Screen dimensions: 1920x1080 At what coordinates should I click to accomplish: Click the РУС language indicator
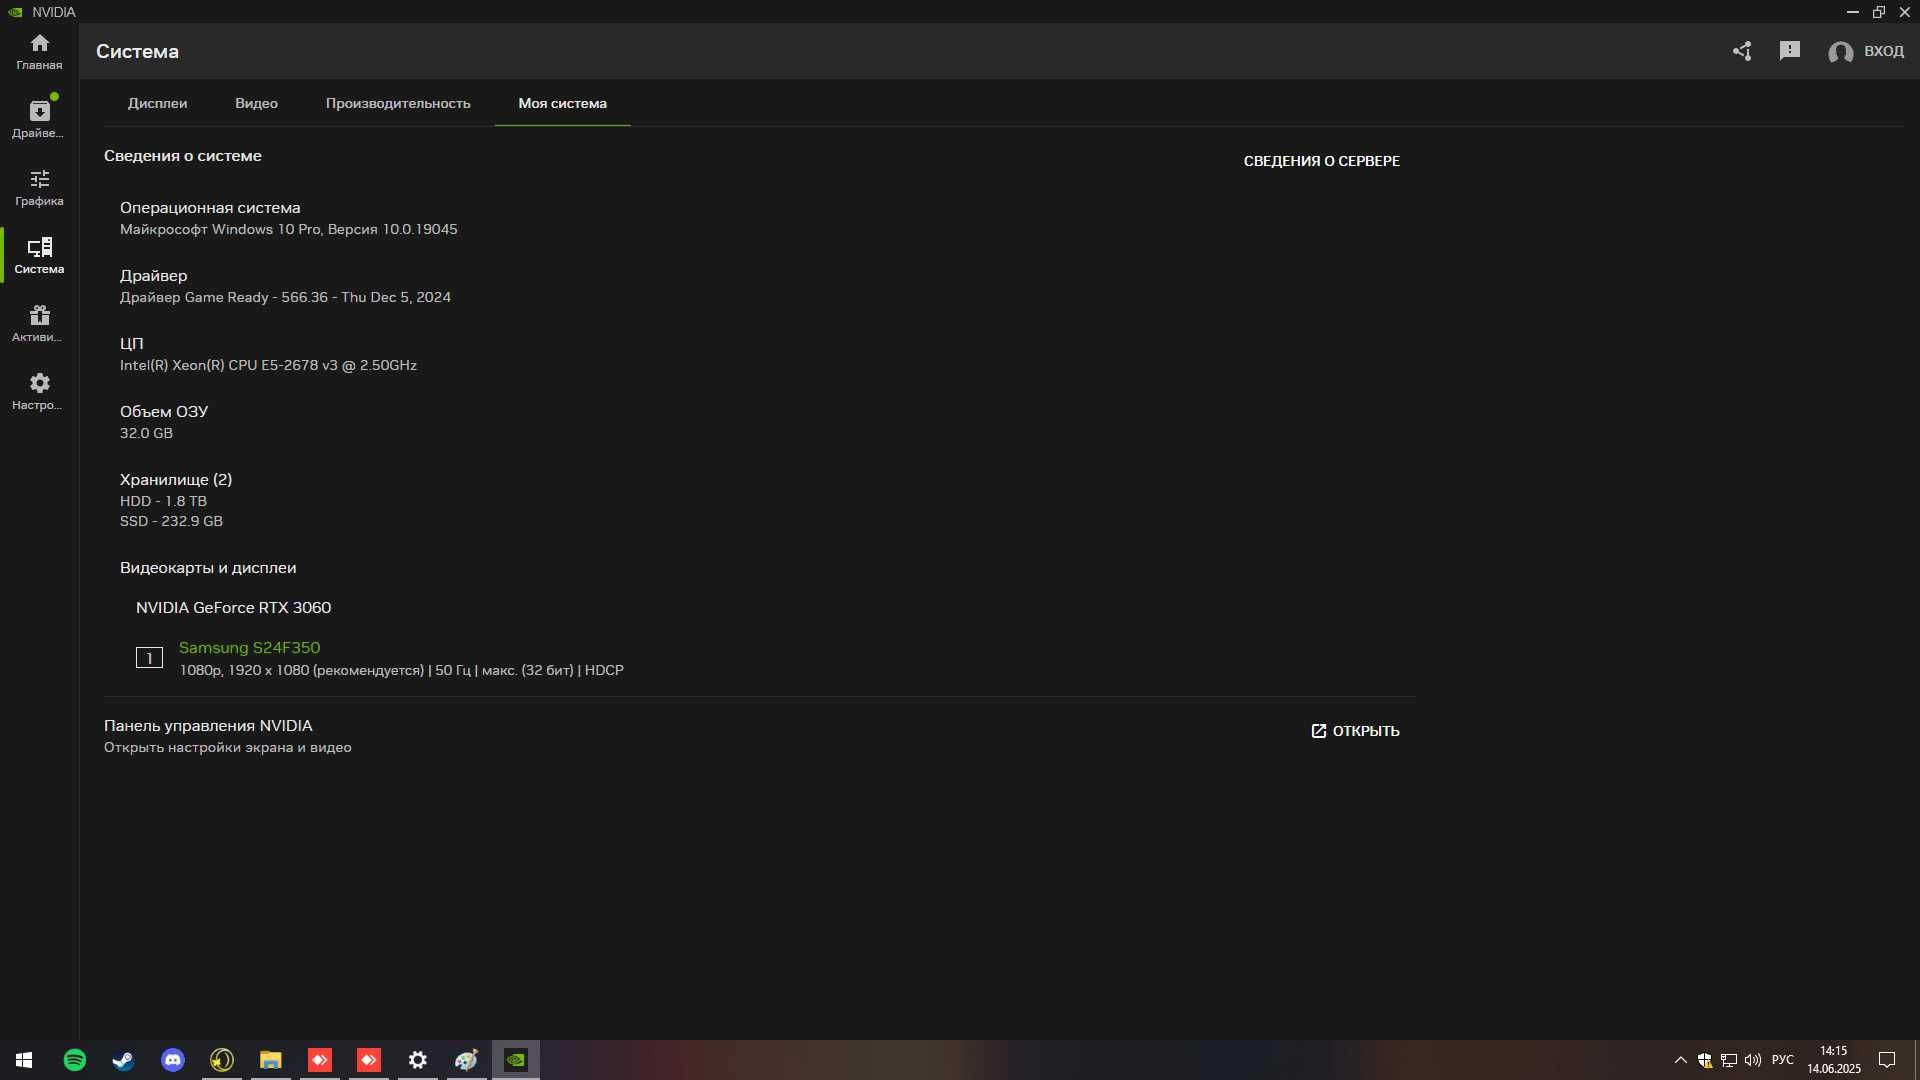click(1782, 1060)
